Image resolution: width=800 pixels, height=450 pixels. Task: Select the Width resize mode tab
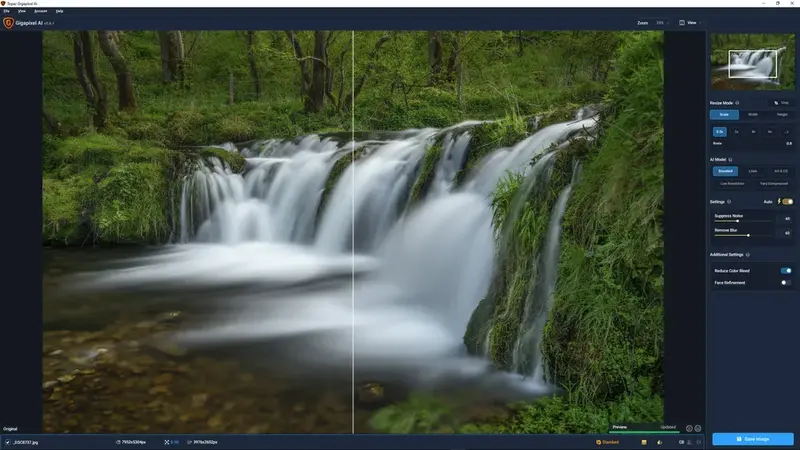[x=753, y=115]
